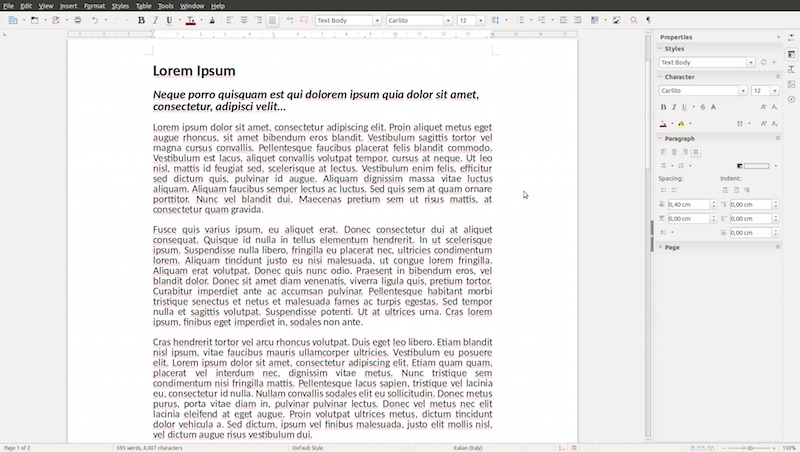Click the Print icon in the toolbar

(x=77, y=20)
